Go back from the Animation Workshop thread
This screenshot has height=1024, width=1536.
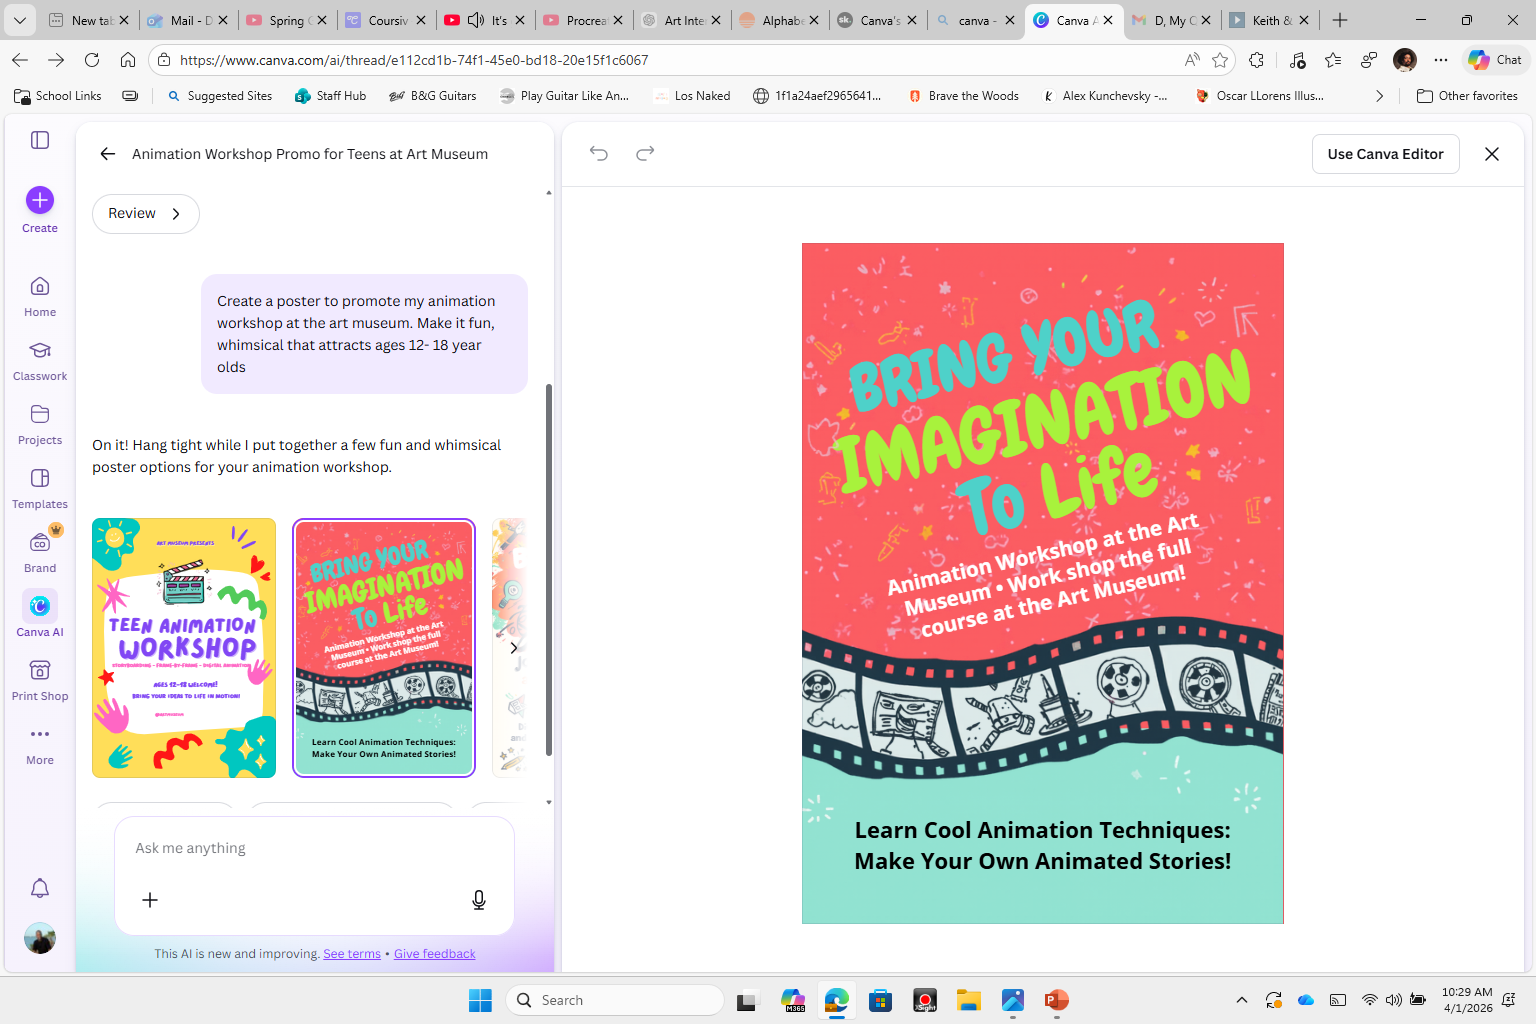tap(108, 154)
